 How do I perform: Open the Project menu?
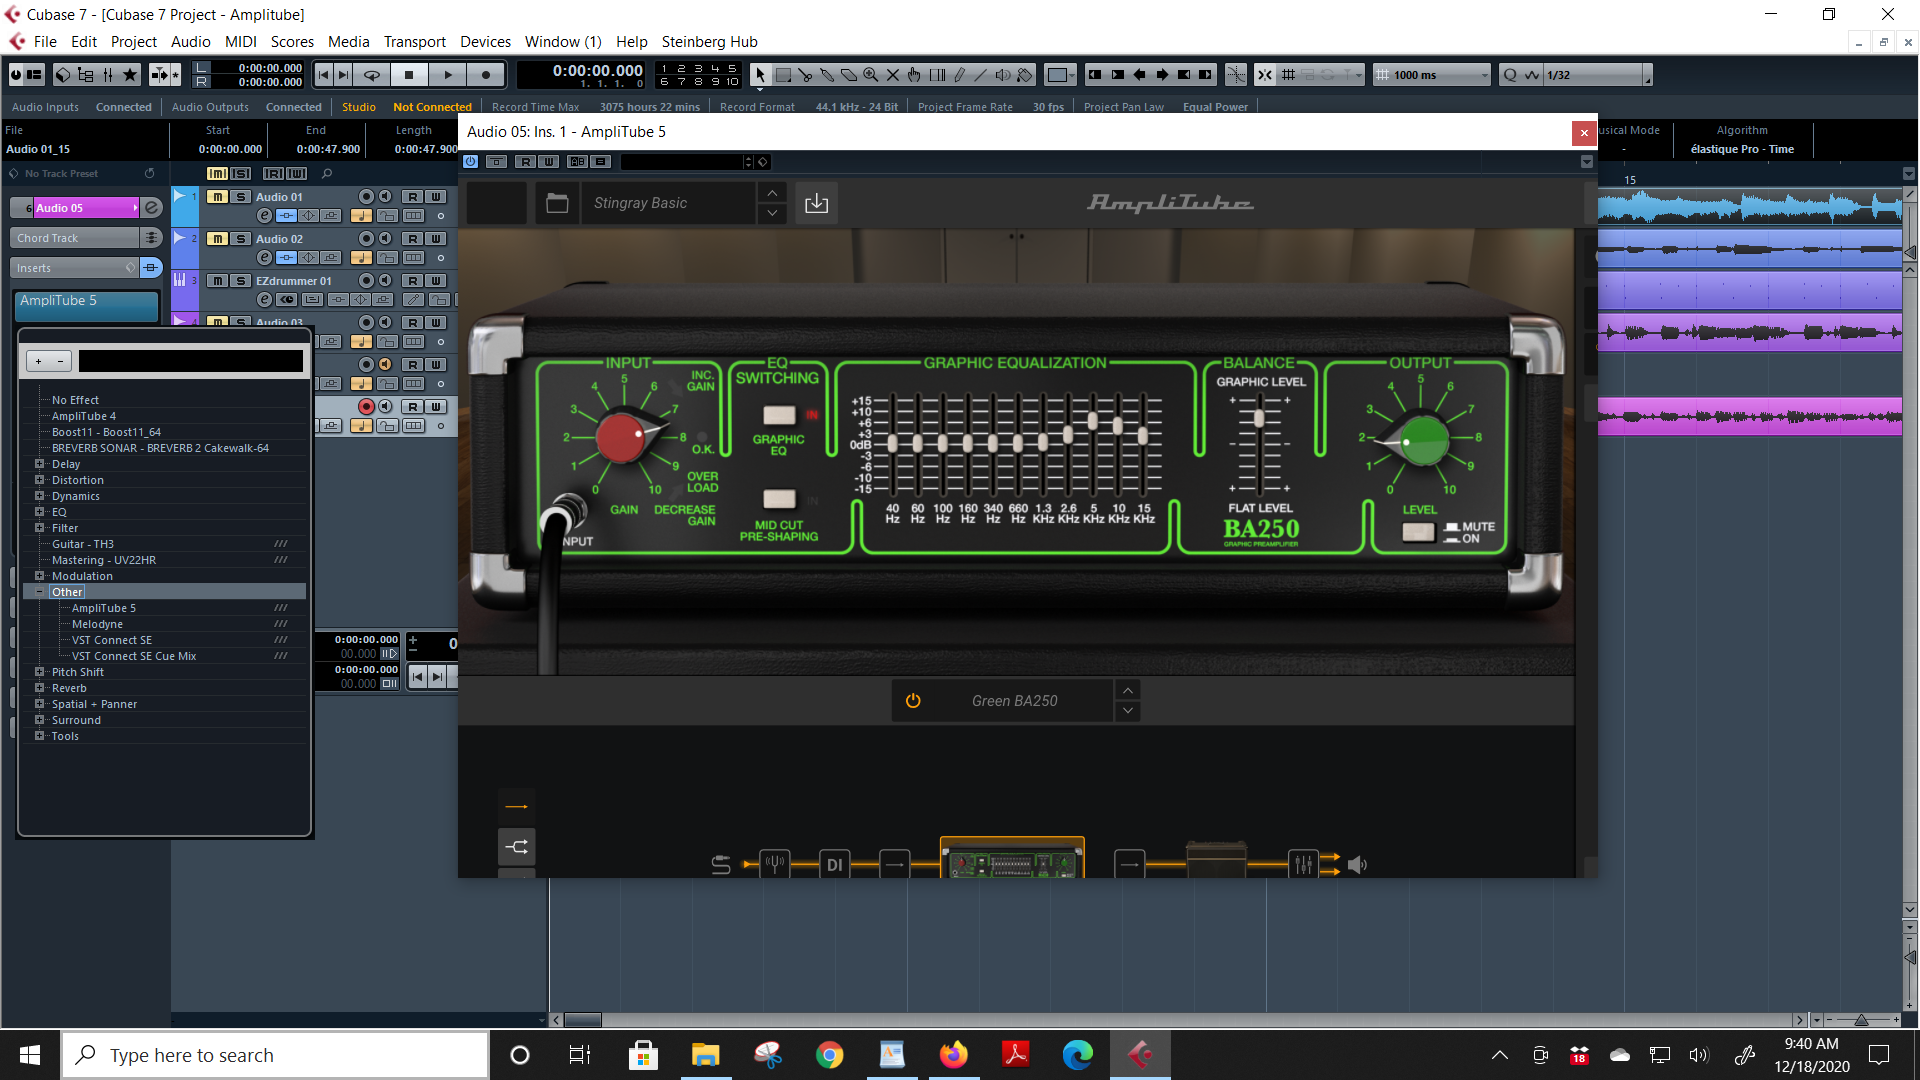pos(134,42)
